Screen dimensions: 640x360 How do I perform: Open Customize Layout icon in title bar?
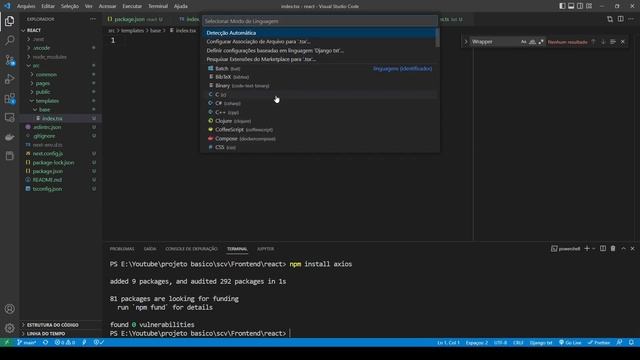[x=589, y=6]
